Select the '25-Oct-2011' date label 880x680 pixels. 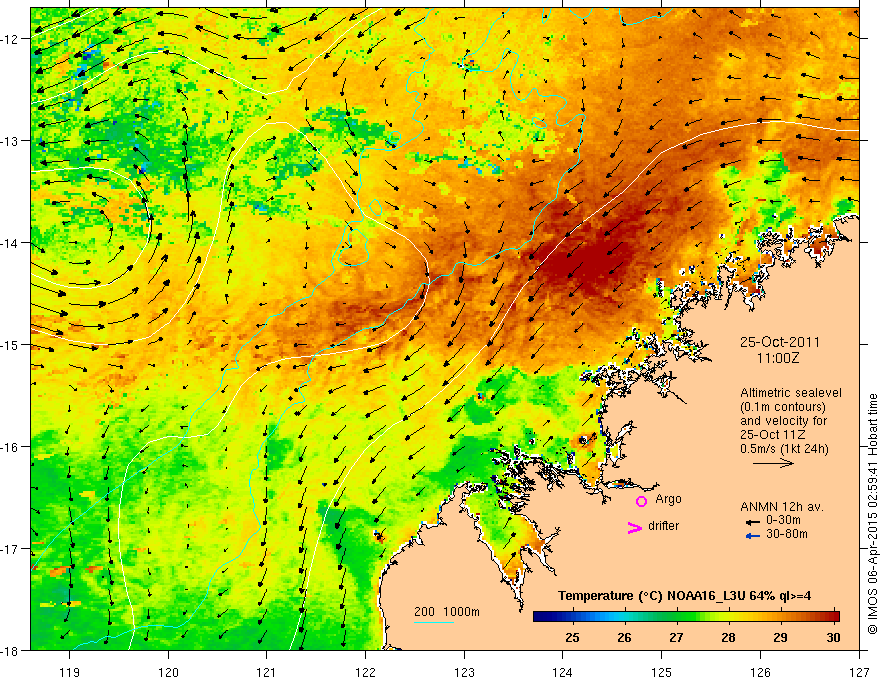[780, 342]
